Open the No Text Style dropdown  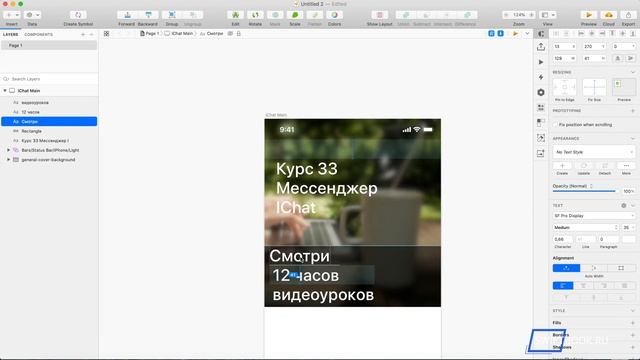coord(594,152)
